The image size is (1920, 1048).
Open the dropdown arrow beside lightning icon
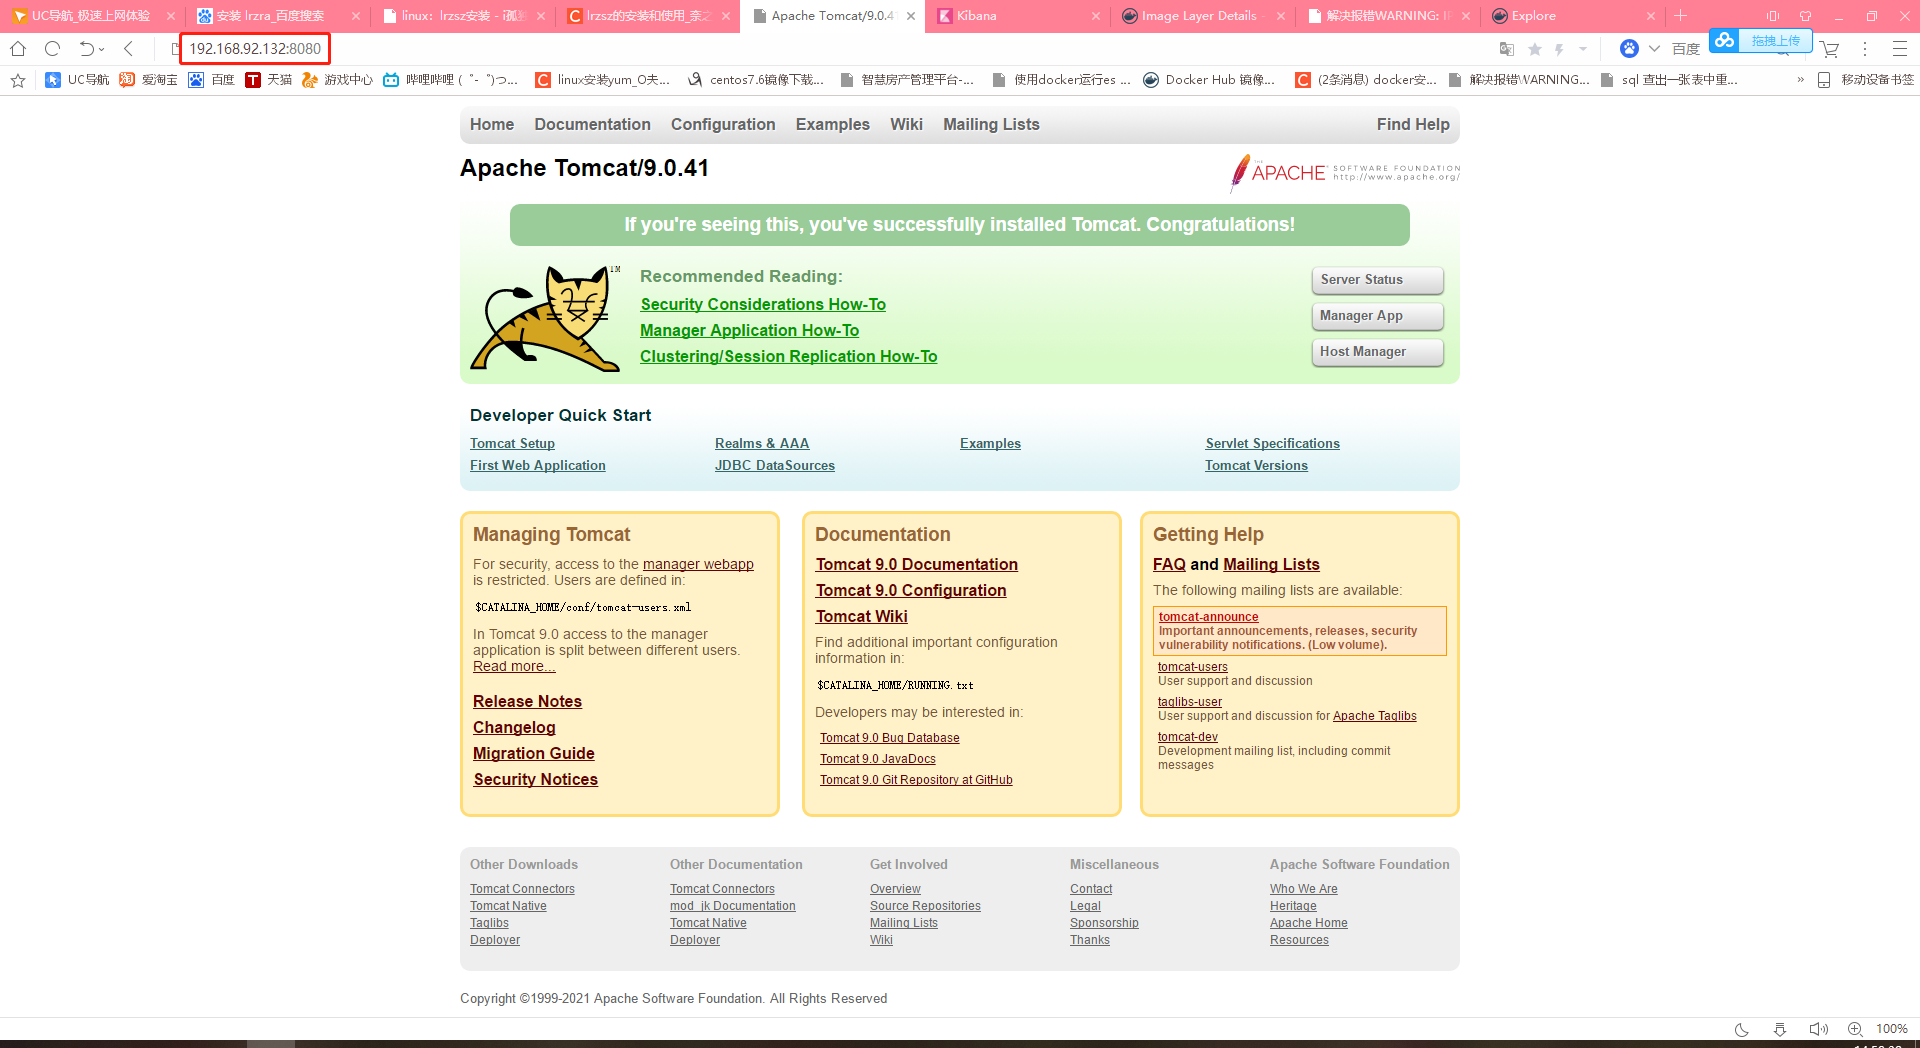pyautogui.click(x=1583, y=49)
